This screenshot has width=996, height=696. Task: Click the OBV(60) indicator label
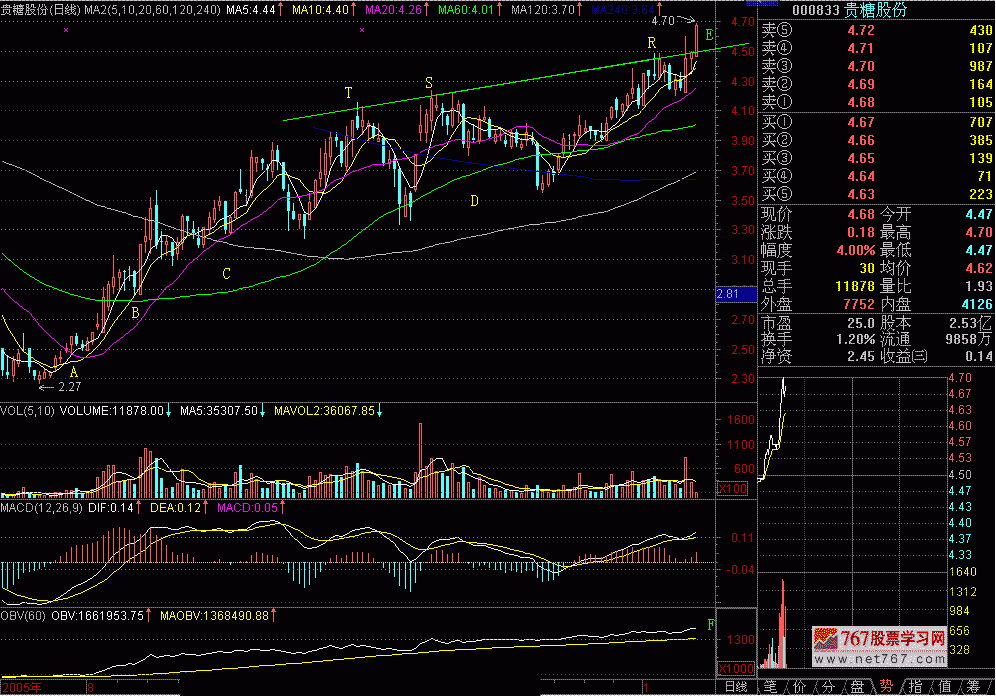(23, 614)
